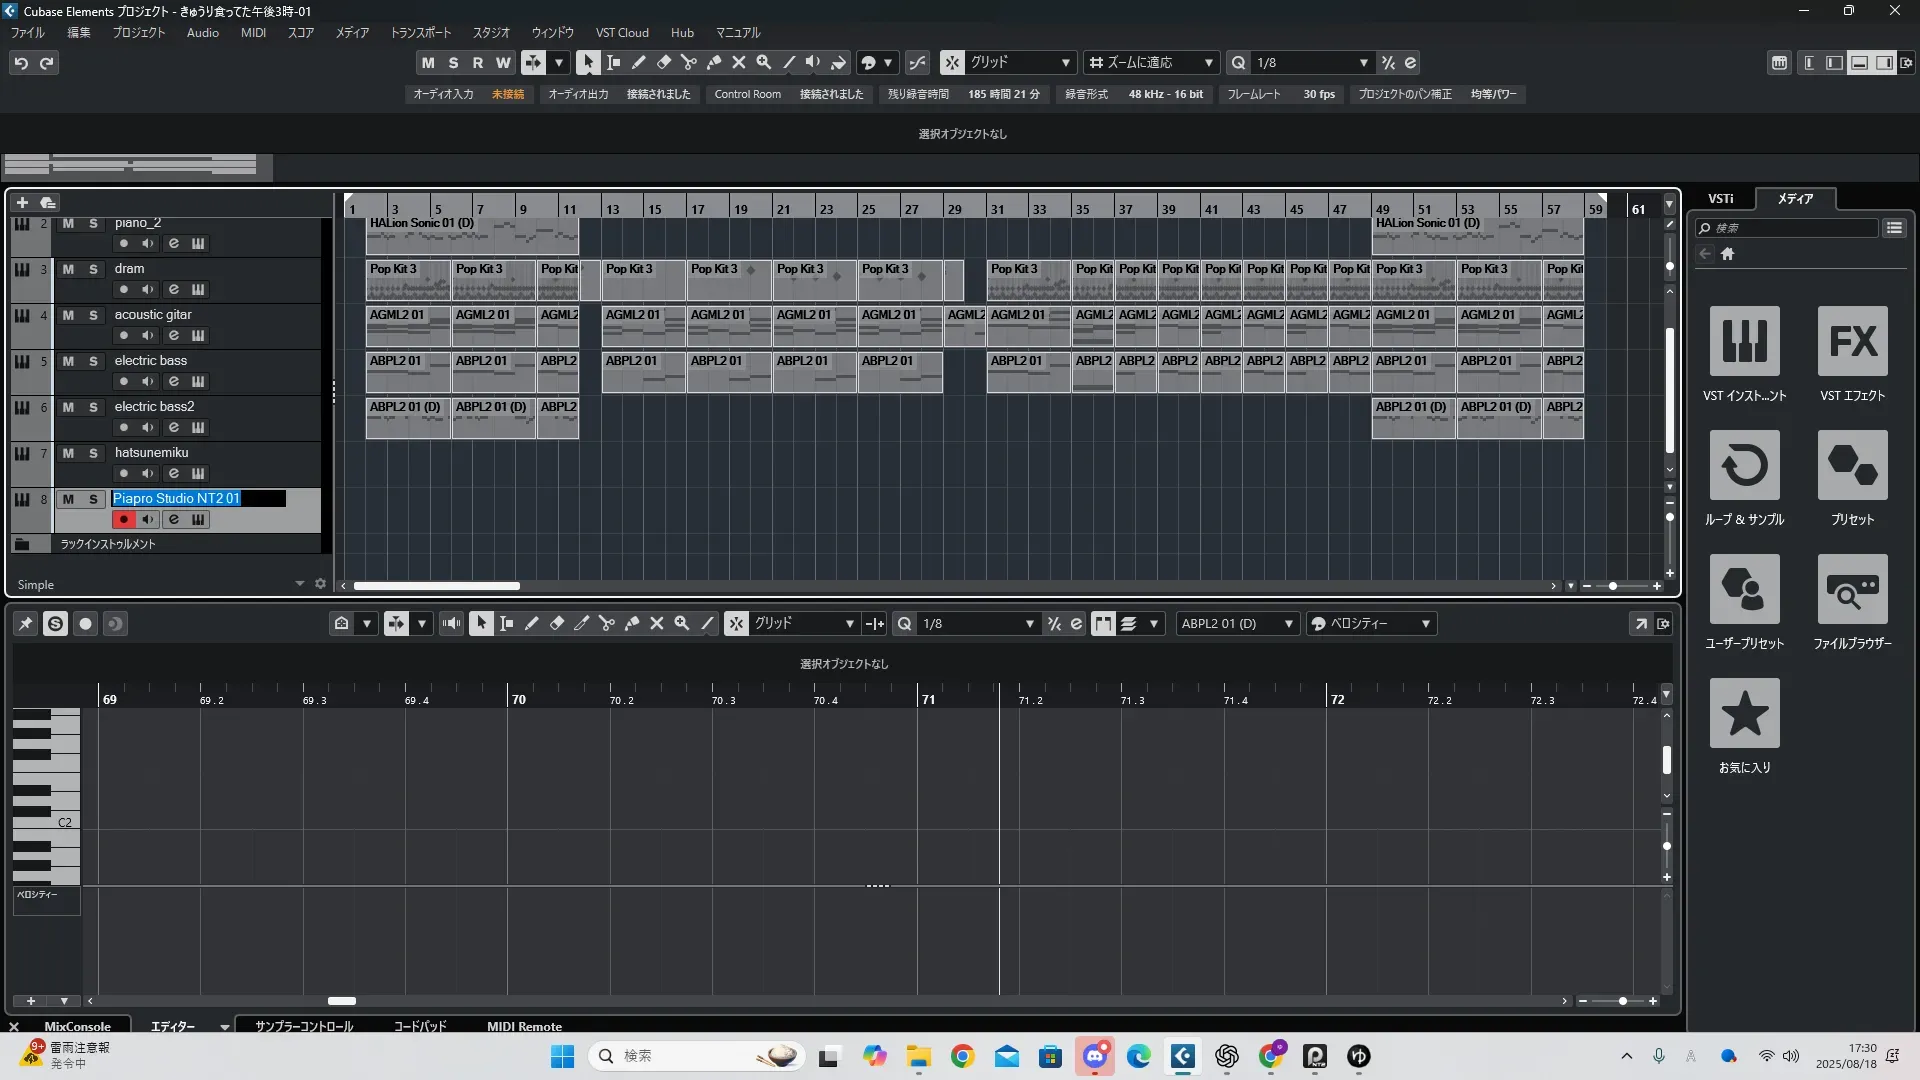Solo the electric bass track
The width and height of the screenshot is (1920, 1080).
tap(93, 361)
